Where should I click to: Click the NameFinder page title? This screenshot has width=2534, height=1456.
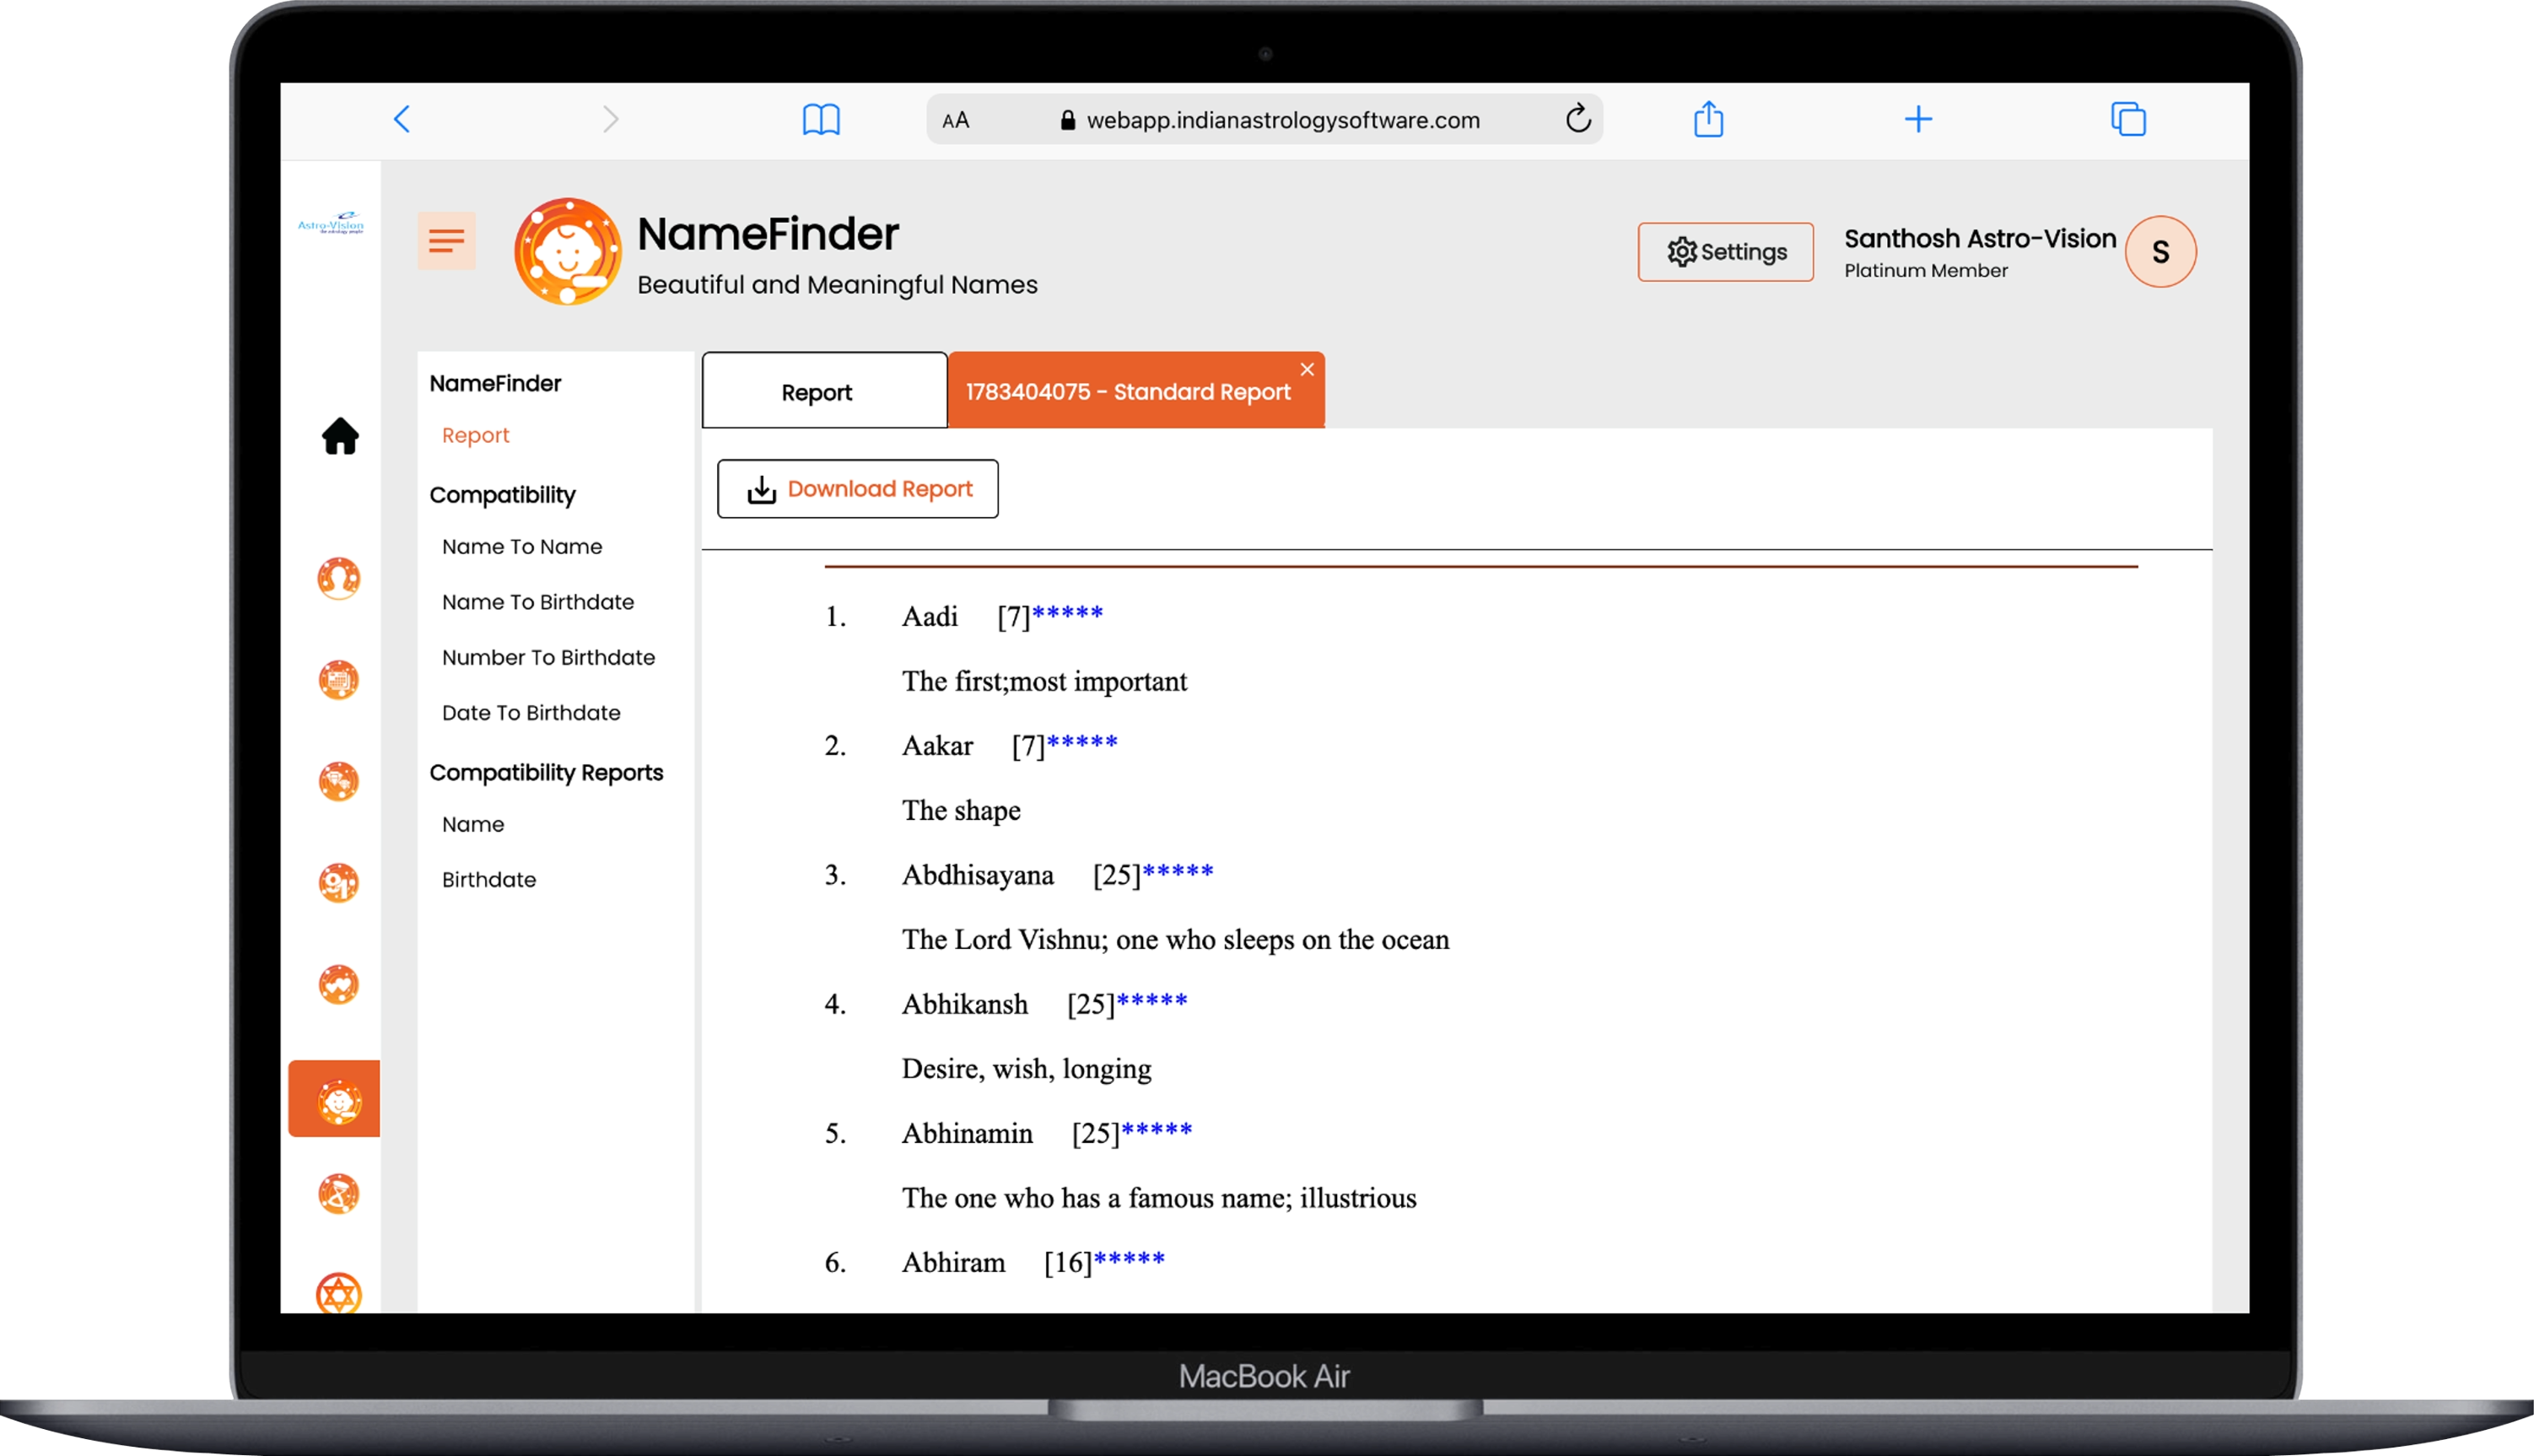[x=768, y=234]
